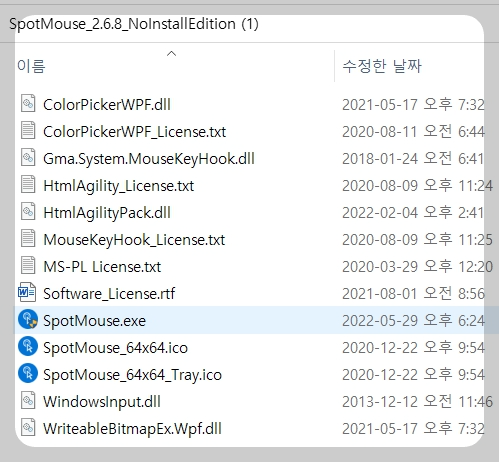Select the file name ColorPickerWPF.dll
Image resolution: width=499 pixels, height=462 pixels.
click(x=107, y=105)
